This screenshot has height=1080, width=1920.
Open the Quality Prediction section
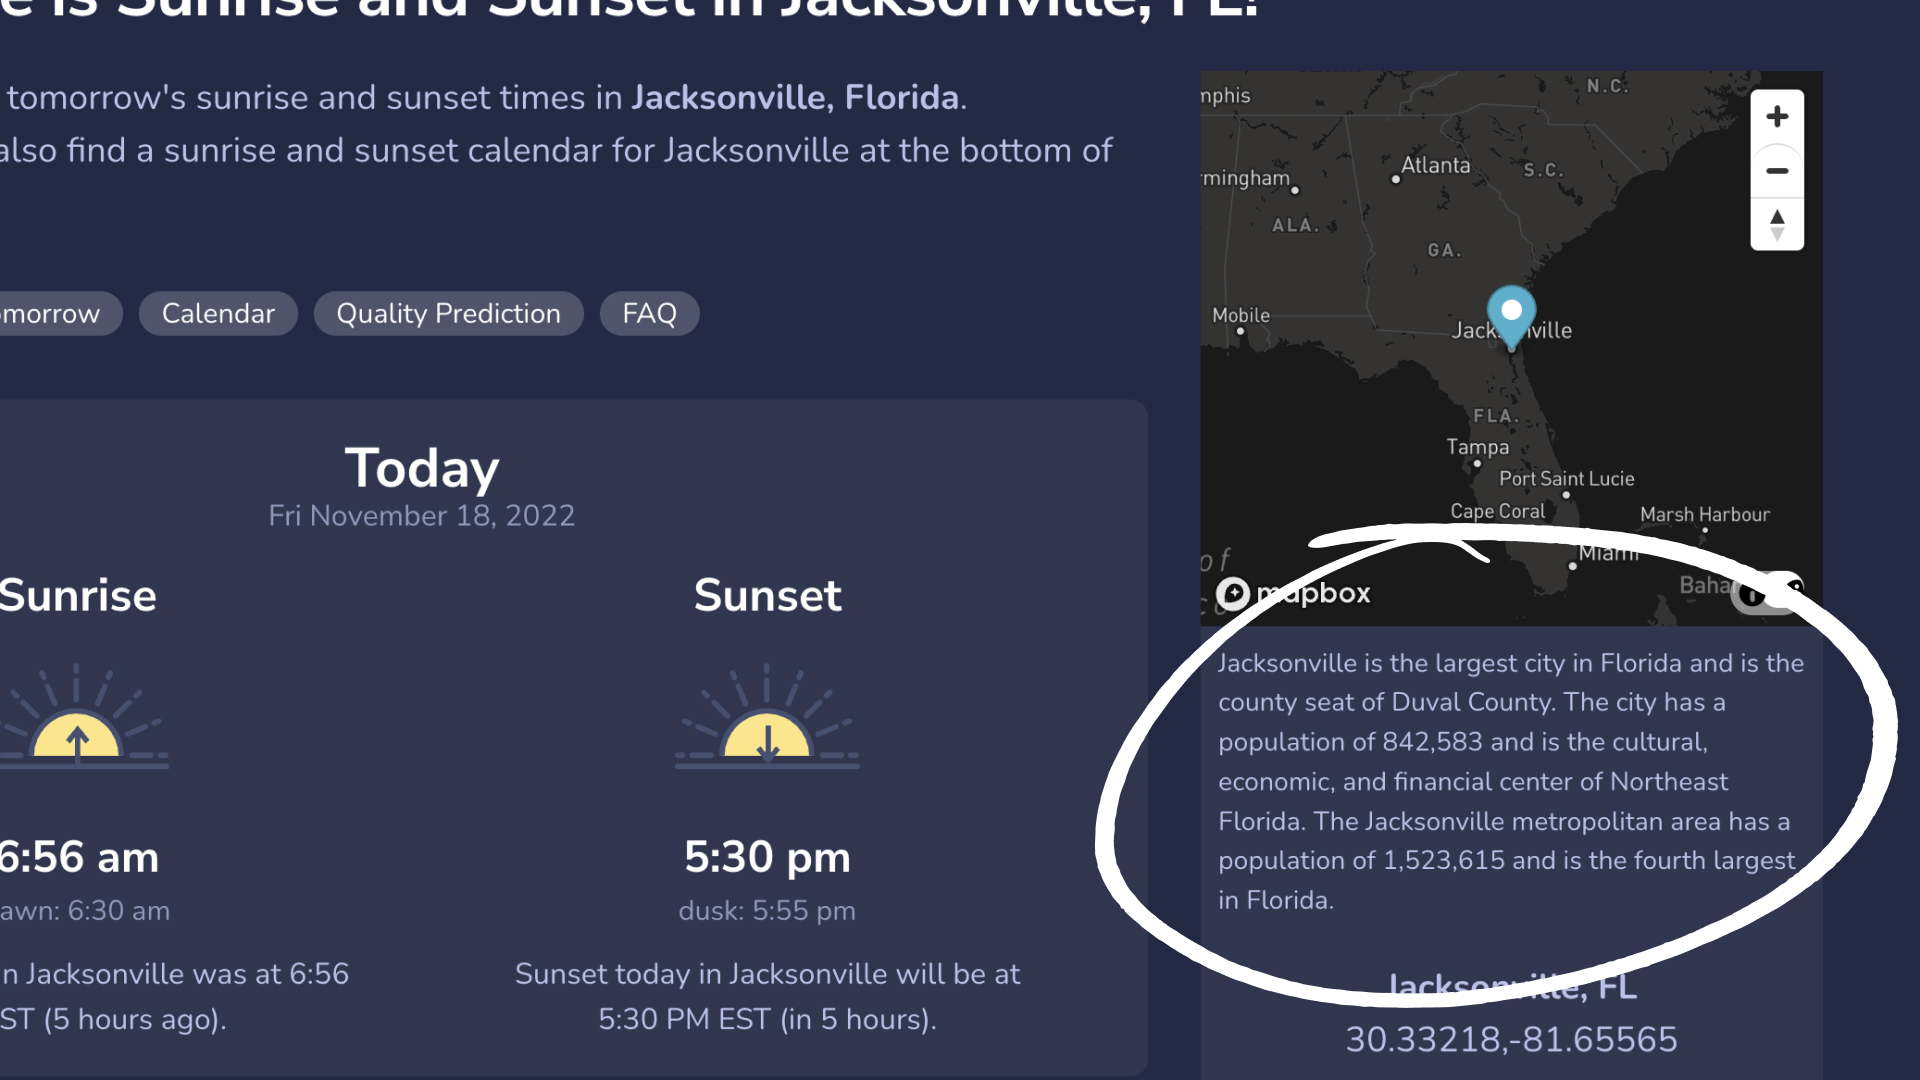point(448,314)
